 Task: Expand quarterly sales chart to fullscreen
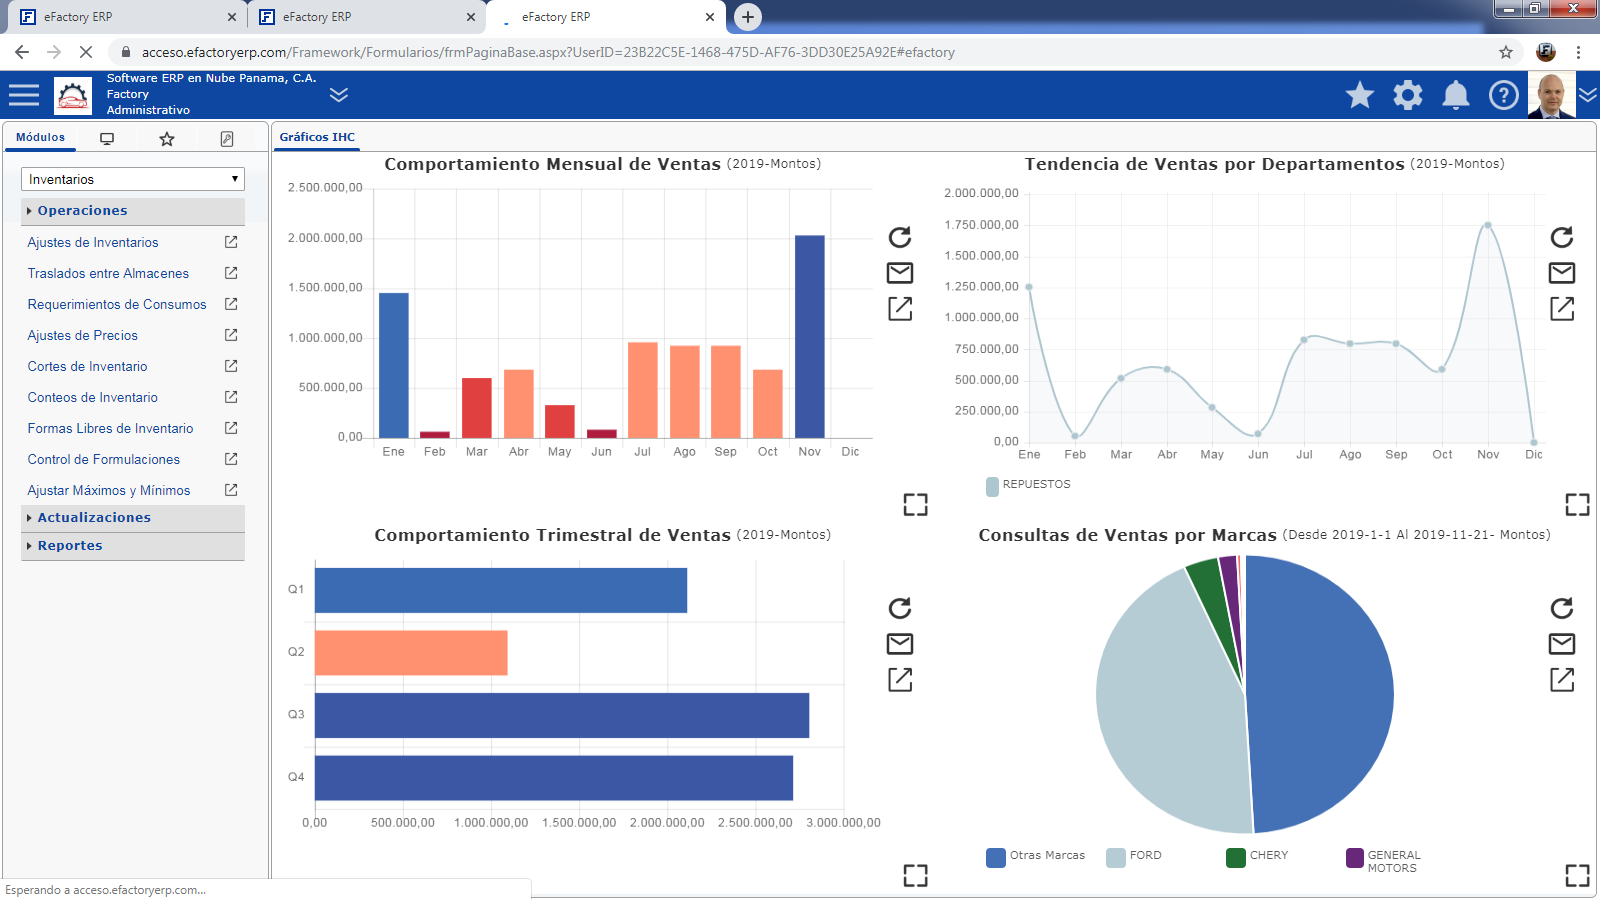tap(915, 875)
